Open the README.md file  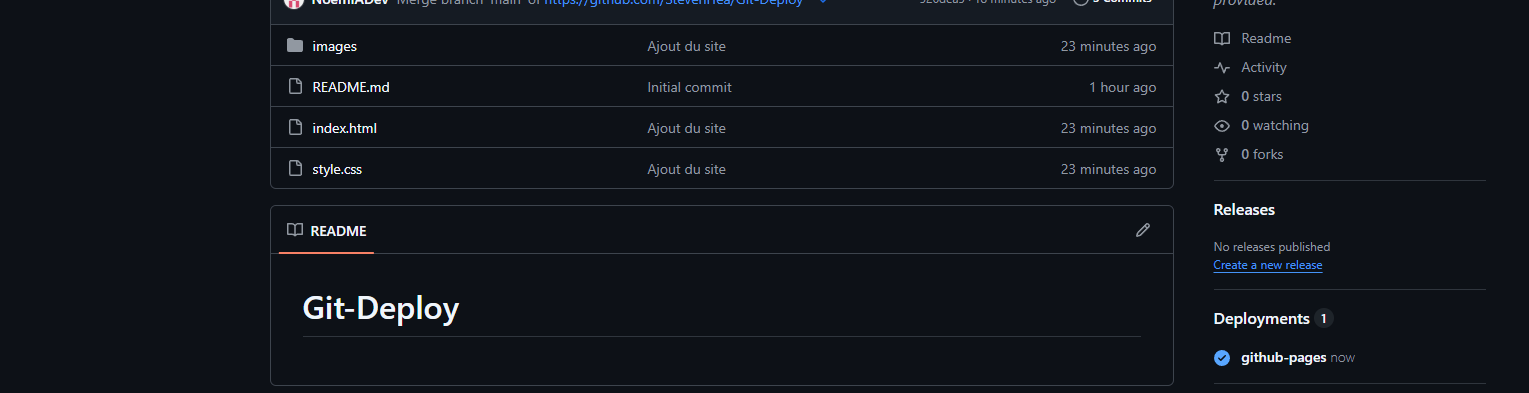point(351,87)
